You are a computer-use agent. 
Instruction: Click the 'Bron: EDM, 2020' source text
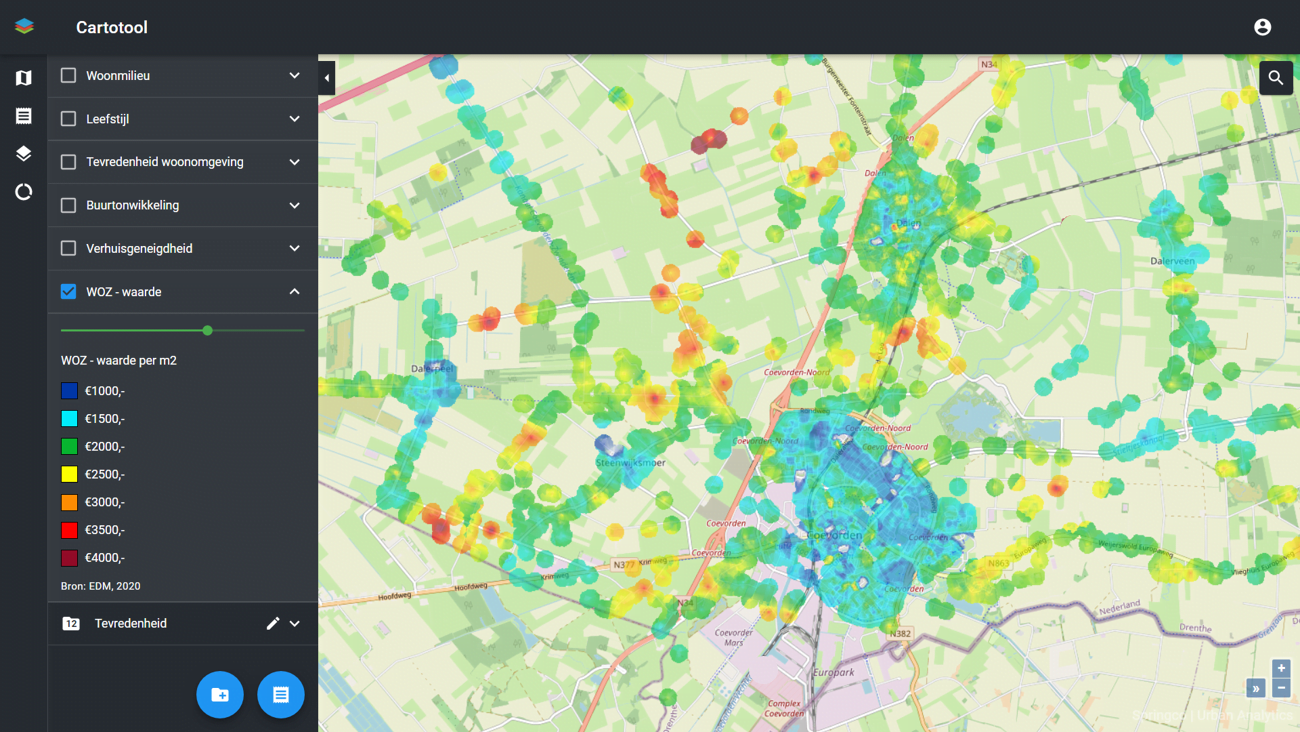pos(101,586)
